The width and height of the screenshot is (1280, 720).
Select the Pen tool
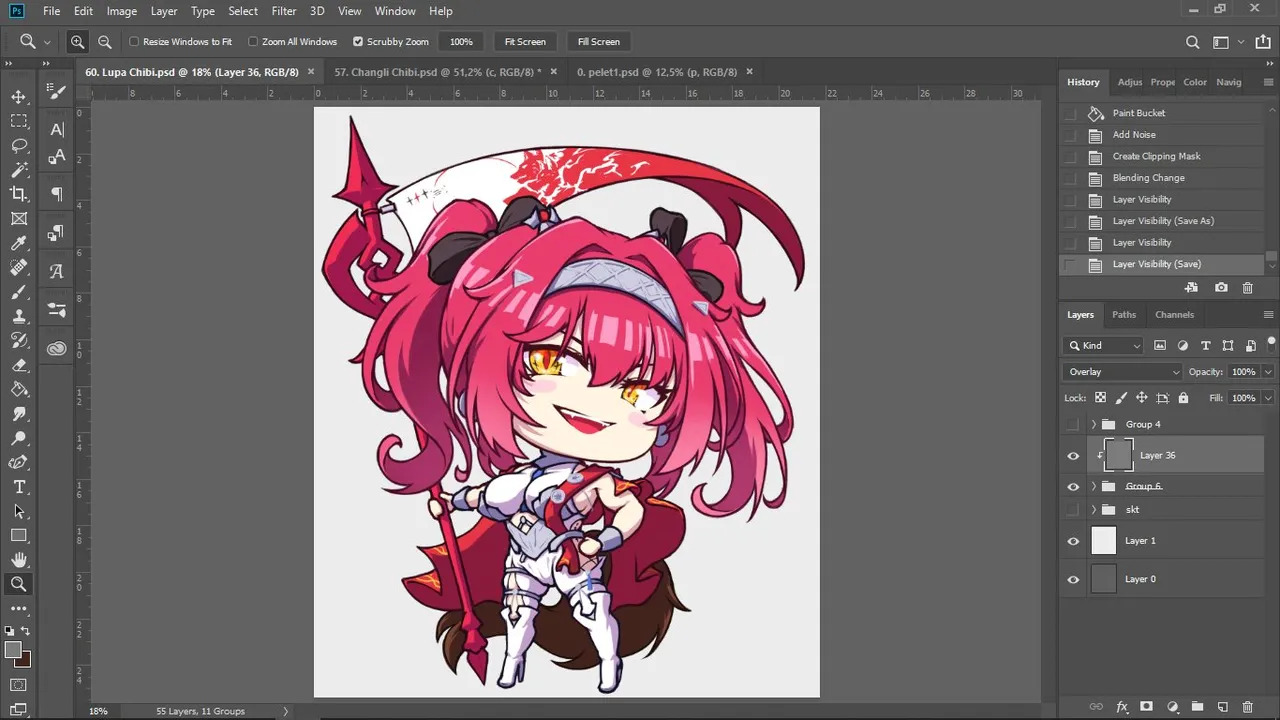(18, 462)
